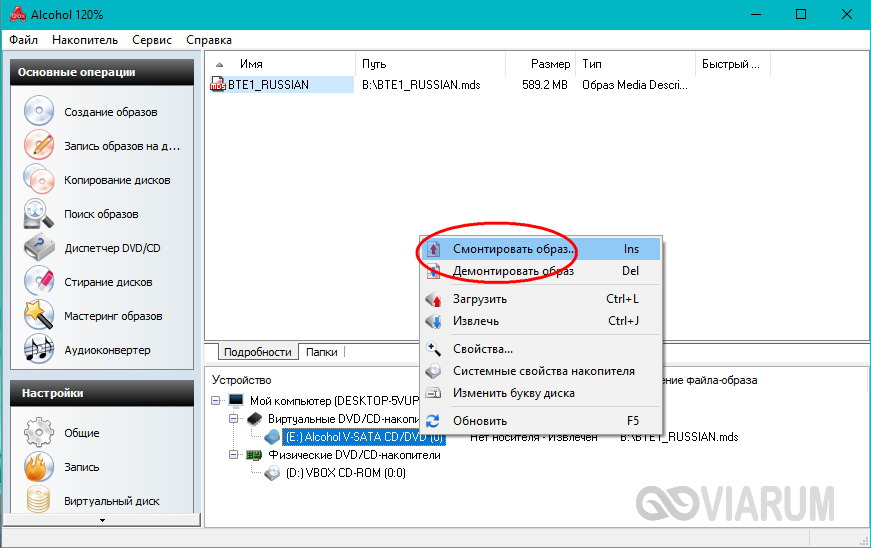The height and width of the screenshot is (548, 871).
Task: Click the Запись flame settings icon
Action: pyautogui.click(x=39, y=466)
